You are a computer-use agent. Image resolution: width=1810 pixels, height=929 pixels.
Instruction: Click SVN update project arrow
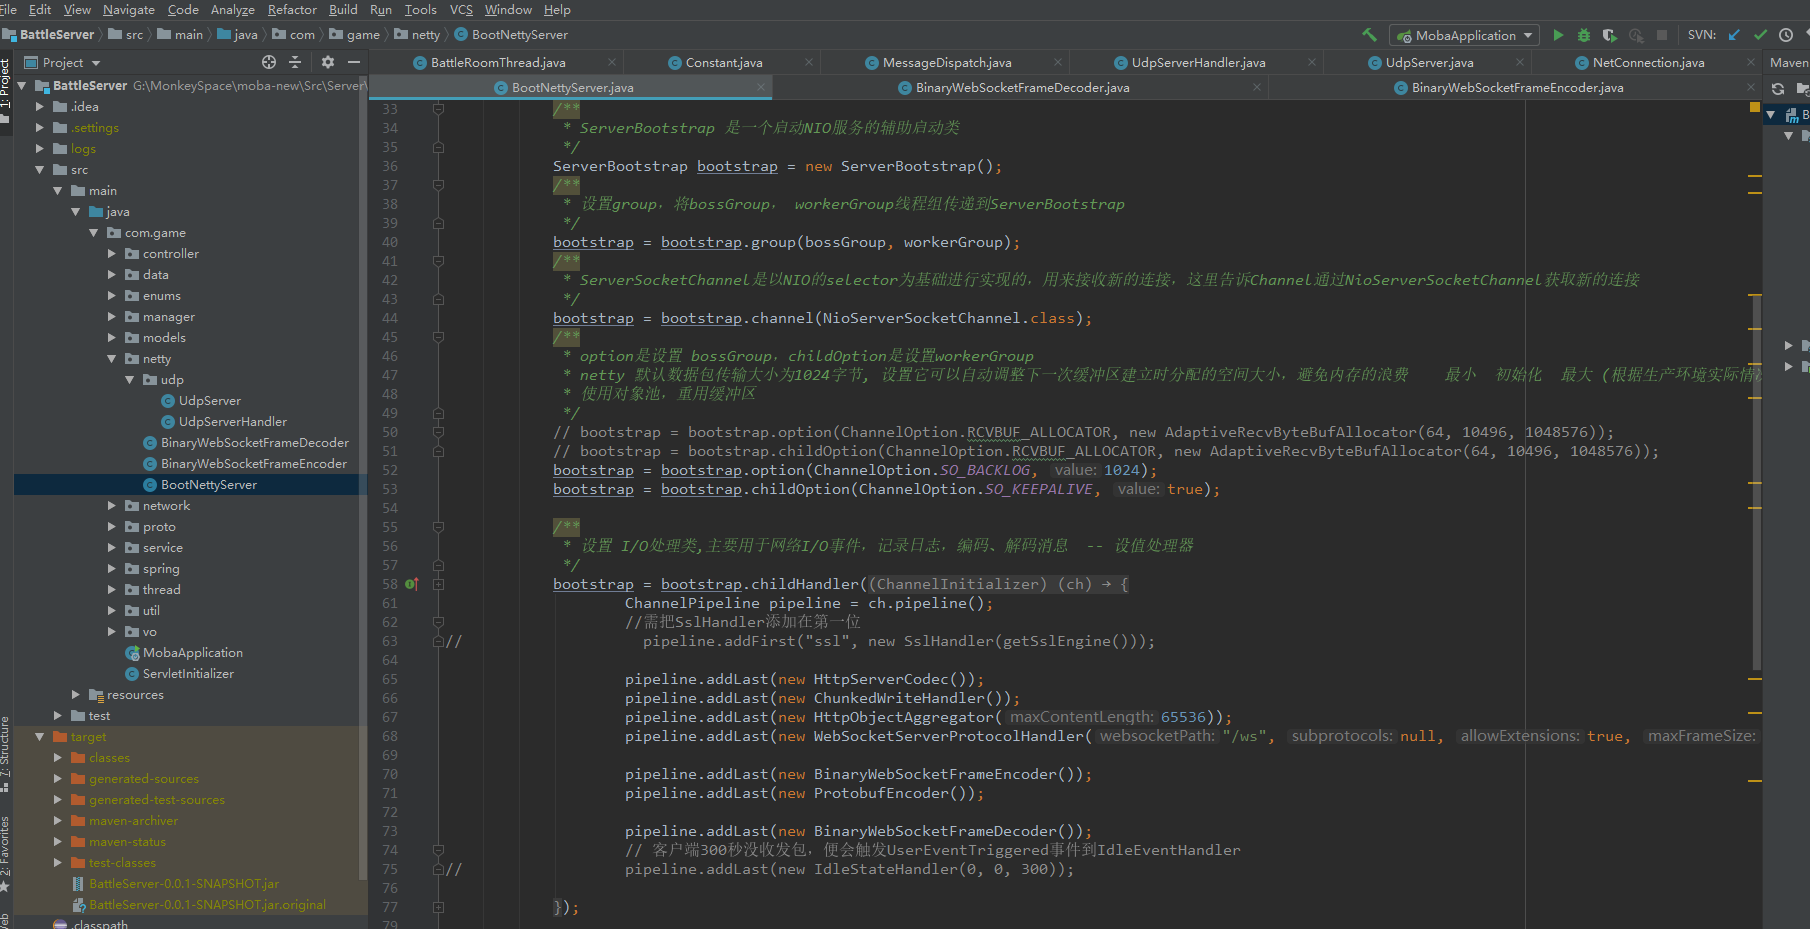[x=1734, y=35]
